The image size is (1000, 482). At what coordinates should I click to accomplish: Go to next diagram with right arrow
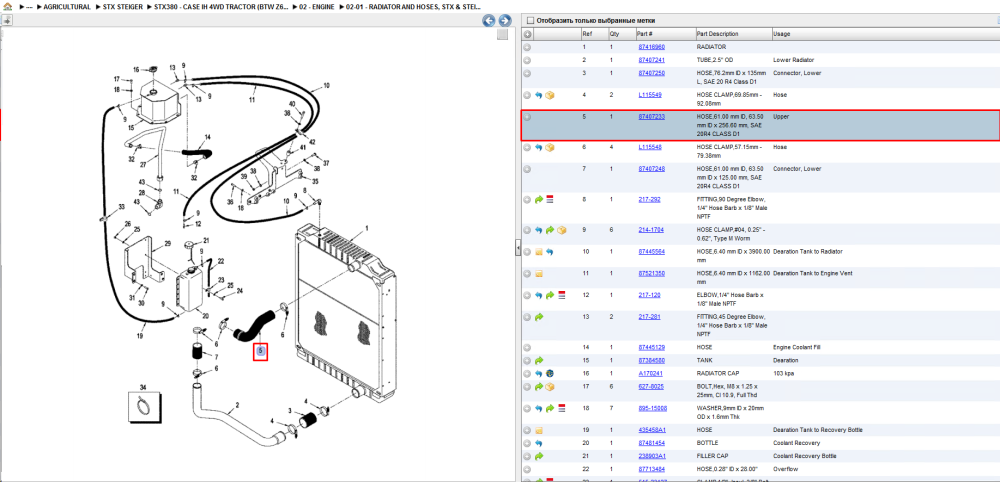[504, 20]
